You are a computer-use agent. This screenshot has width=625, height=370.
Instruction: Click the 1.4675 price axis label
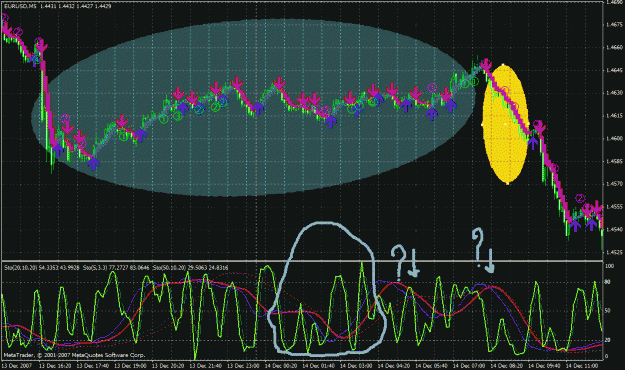(x=614, y=25)
